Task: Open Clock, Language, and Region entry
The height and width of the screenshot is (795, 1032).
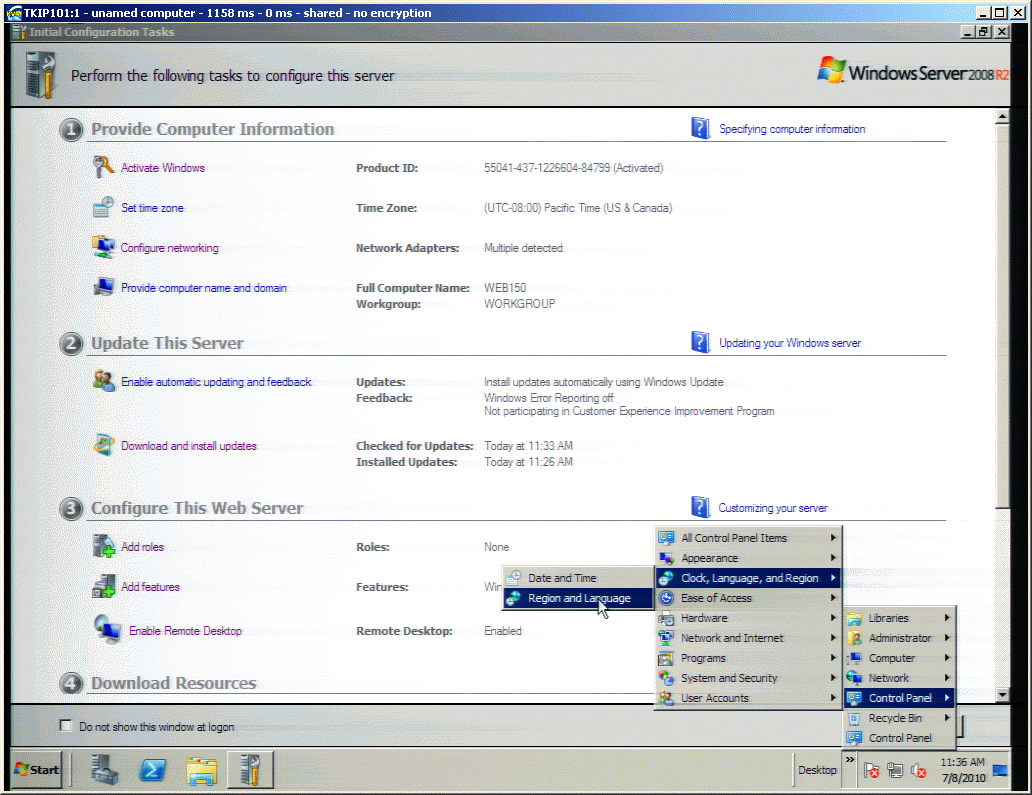Action: click(x=749, y=578)
